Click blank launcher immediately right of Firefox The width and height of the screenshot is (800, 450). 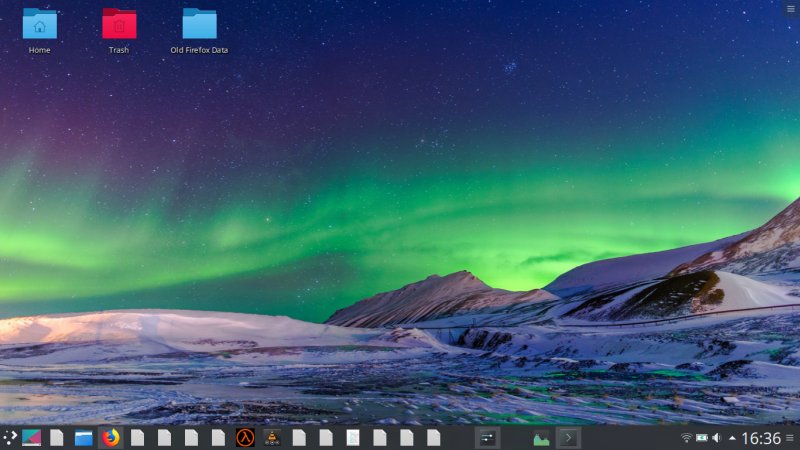pyautogui.click(x=137, y=438)
